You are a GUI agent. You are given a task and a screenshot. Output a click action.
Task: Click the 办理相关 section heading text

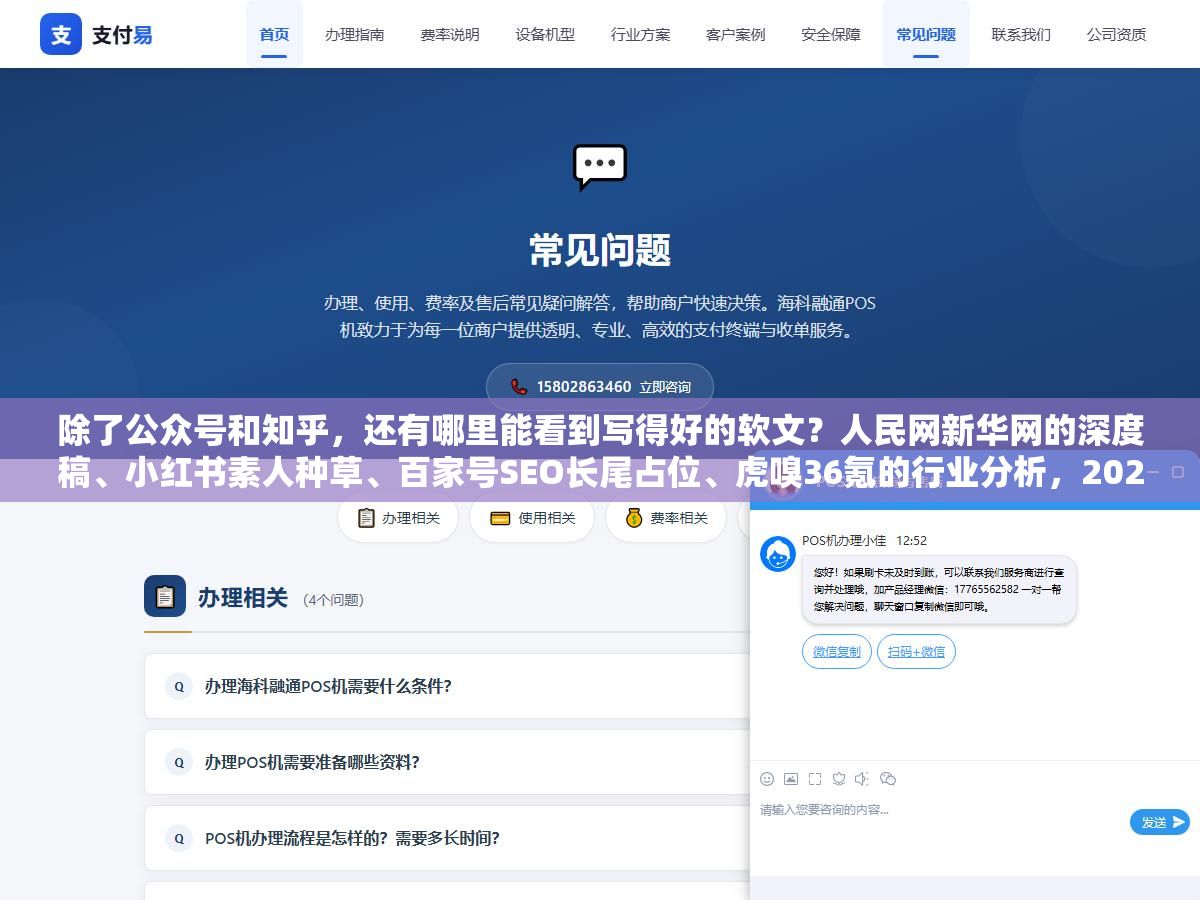click(243, 597)
